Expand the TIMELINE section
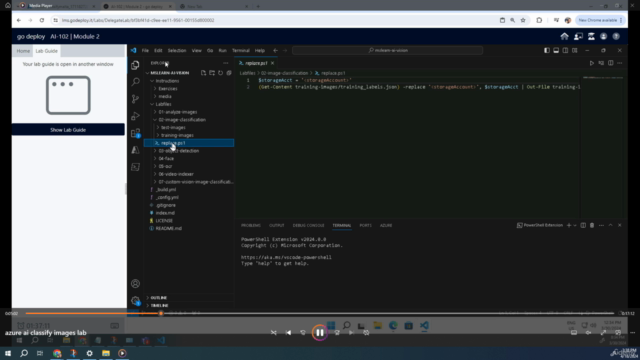The height and width of the screenshot is (360, 640). click(160, 305)
